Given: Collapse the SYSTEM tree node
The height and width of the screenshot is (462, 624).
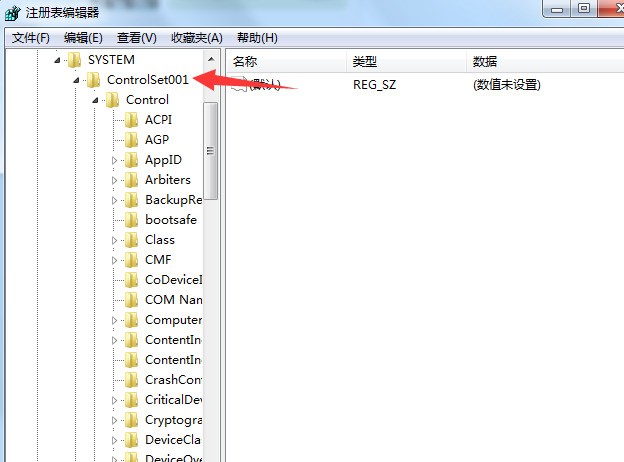Looking at the screenshot, I should coord(57,60).
